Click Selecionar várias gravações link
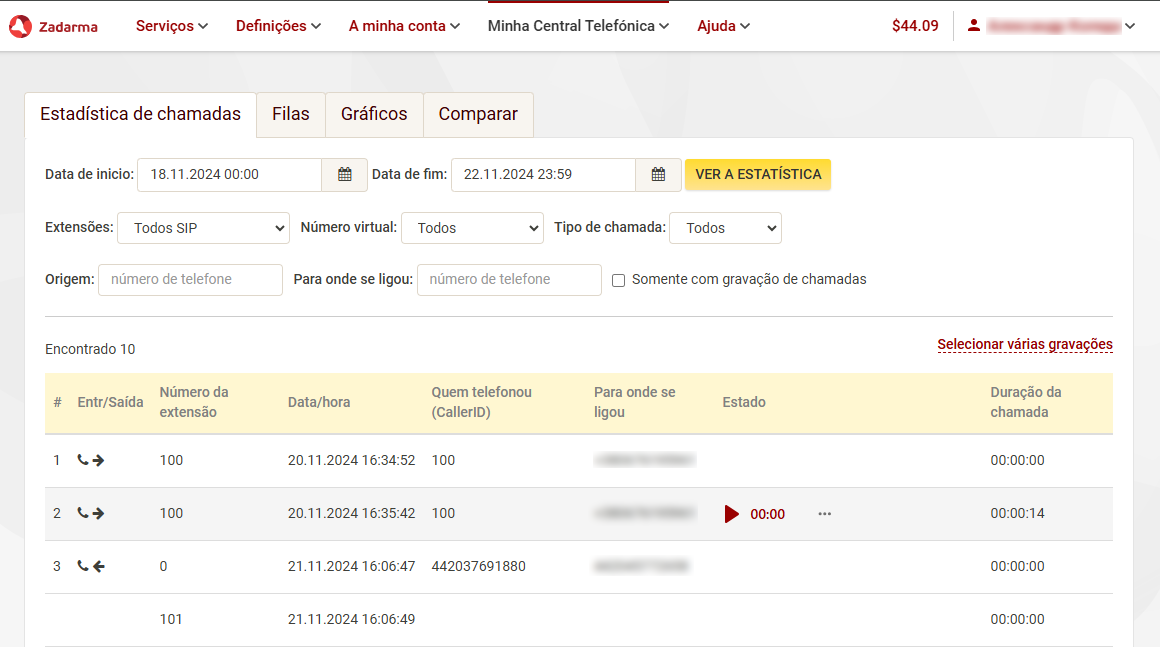This screenshot has height=647, width=1160. (x=1025, y=345)
